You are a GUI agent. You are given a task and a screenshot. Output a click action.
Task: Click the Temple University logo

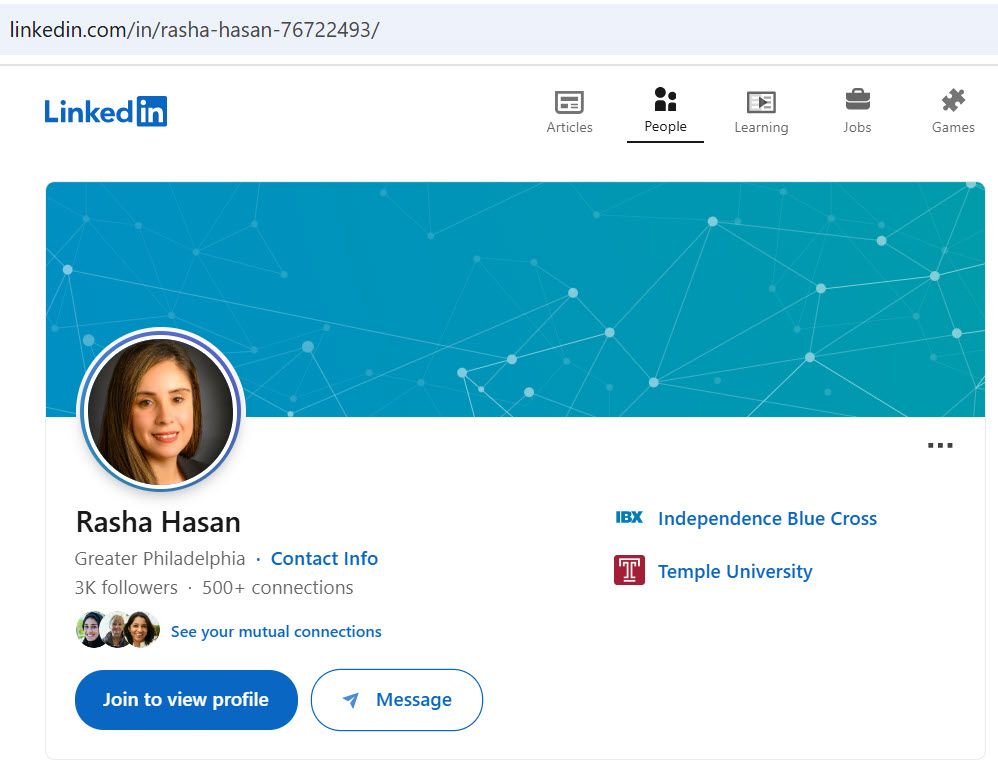628,569
